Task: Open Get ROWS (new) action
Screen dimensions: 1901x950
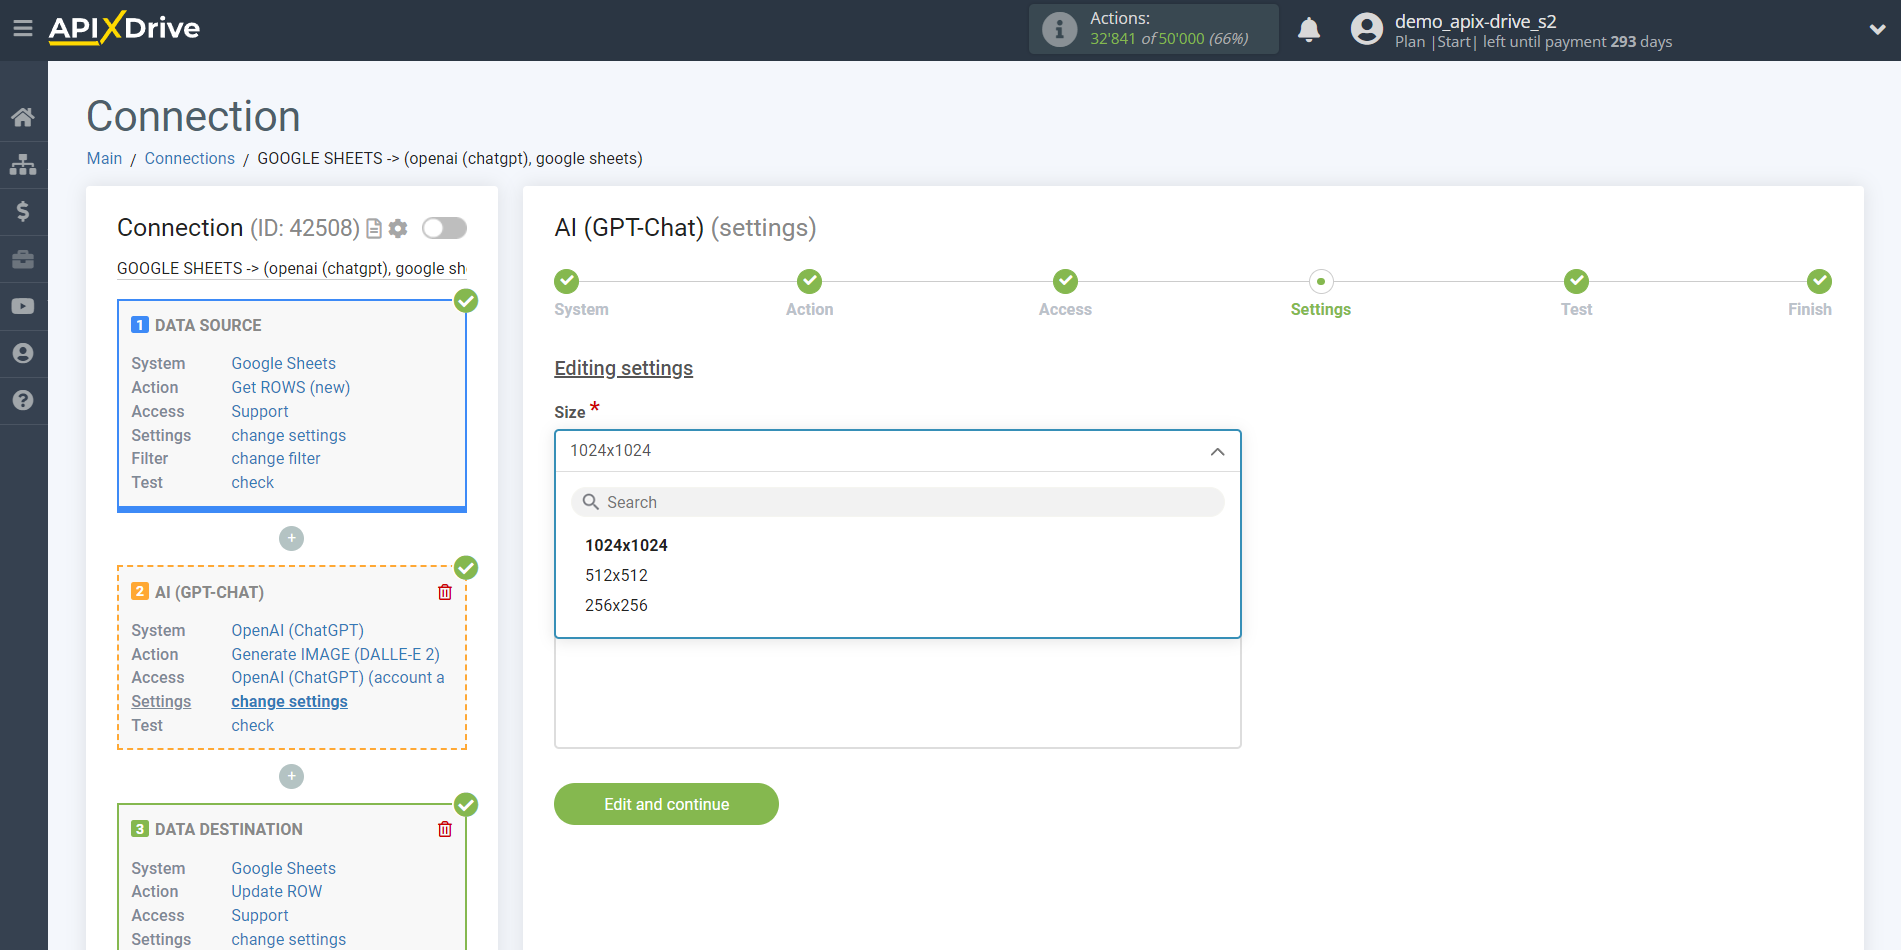Action: click(290, 387)
